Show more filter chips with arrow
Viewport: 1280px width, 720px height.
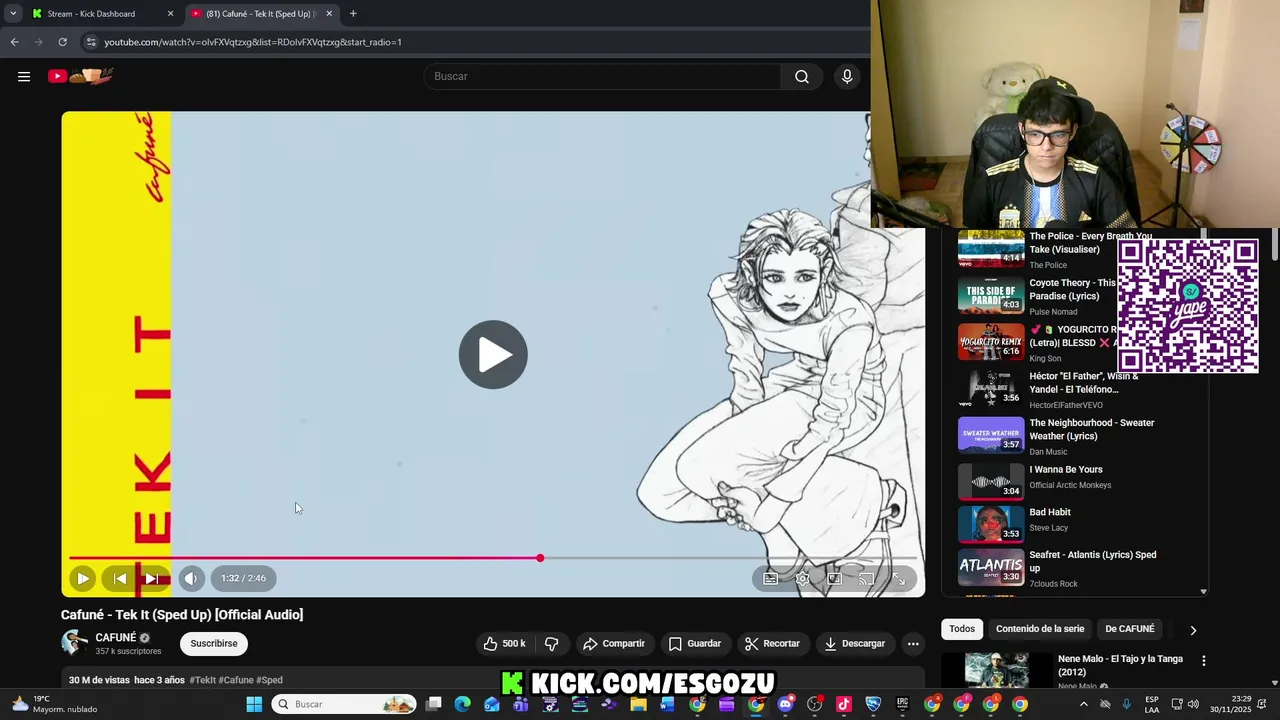tap(1192, 630)
